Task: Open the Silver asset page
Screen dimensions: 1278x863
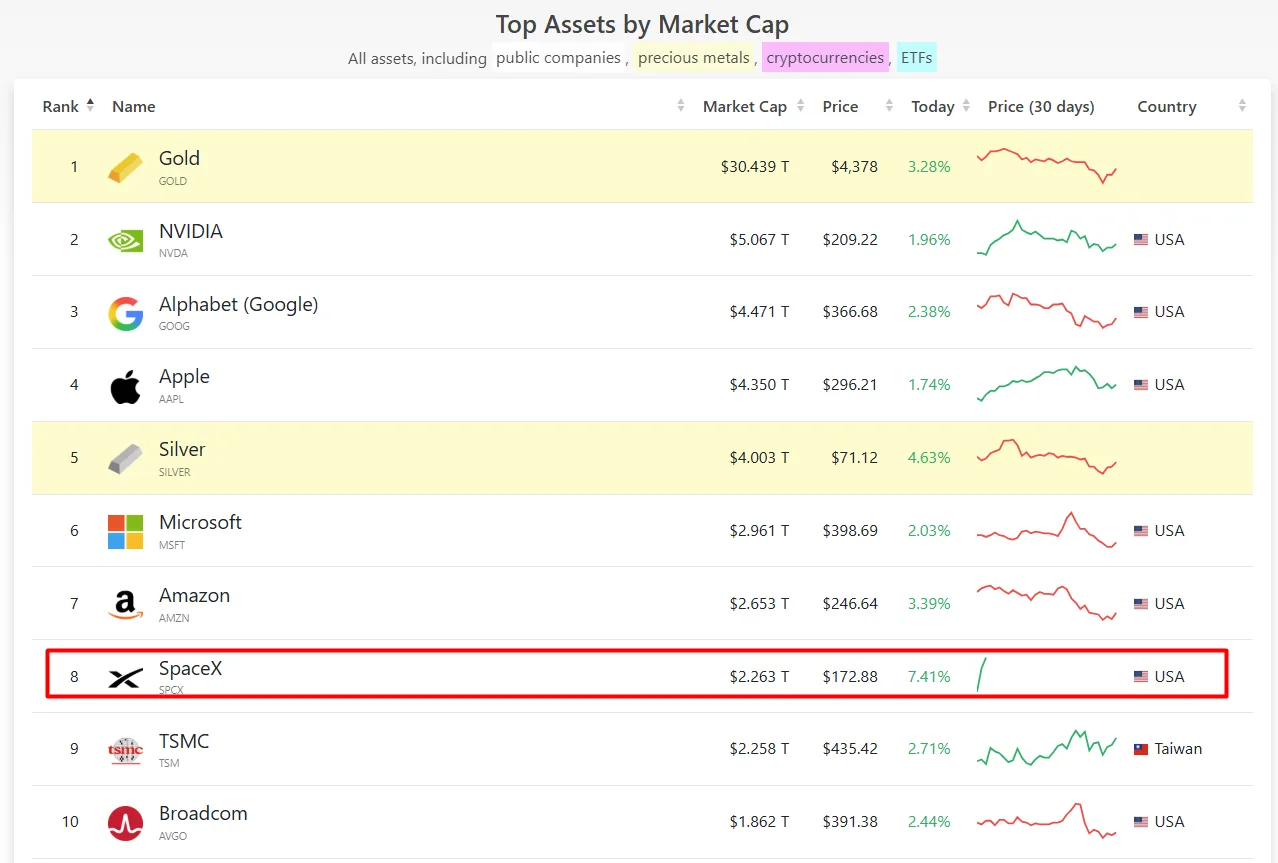Action: pyautogui.click(x=182, y=450)
